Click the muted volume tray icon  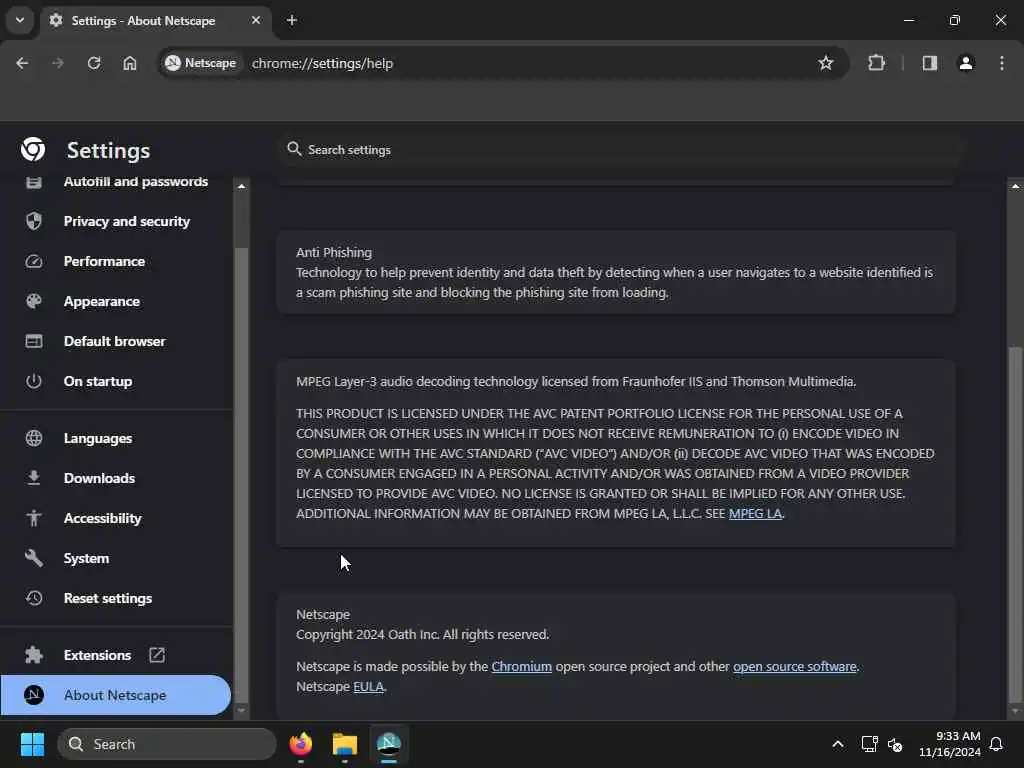point(895,744)
